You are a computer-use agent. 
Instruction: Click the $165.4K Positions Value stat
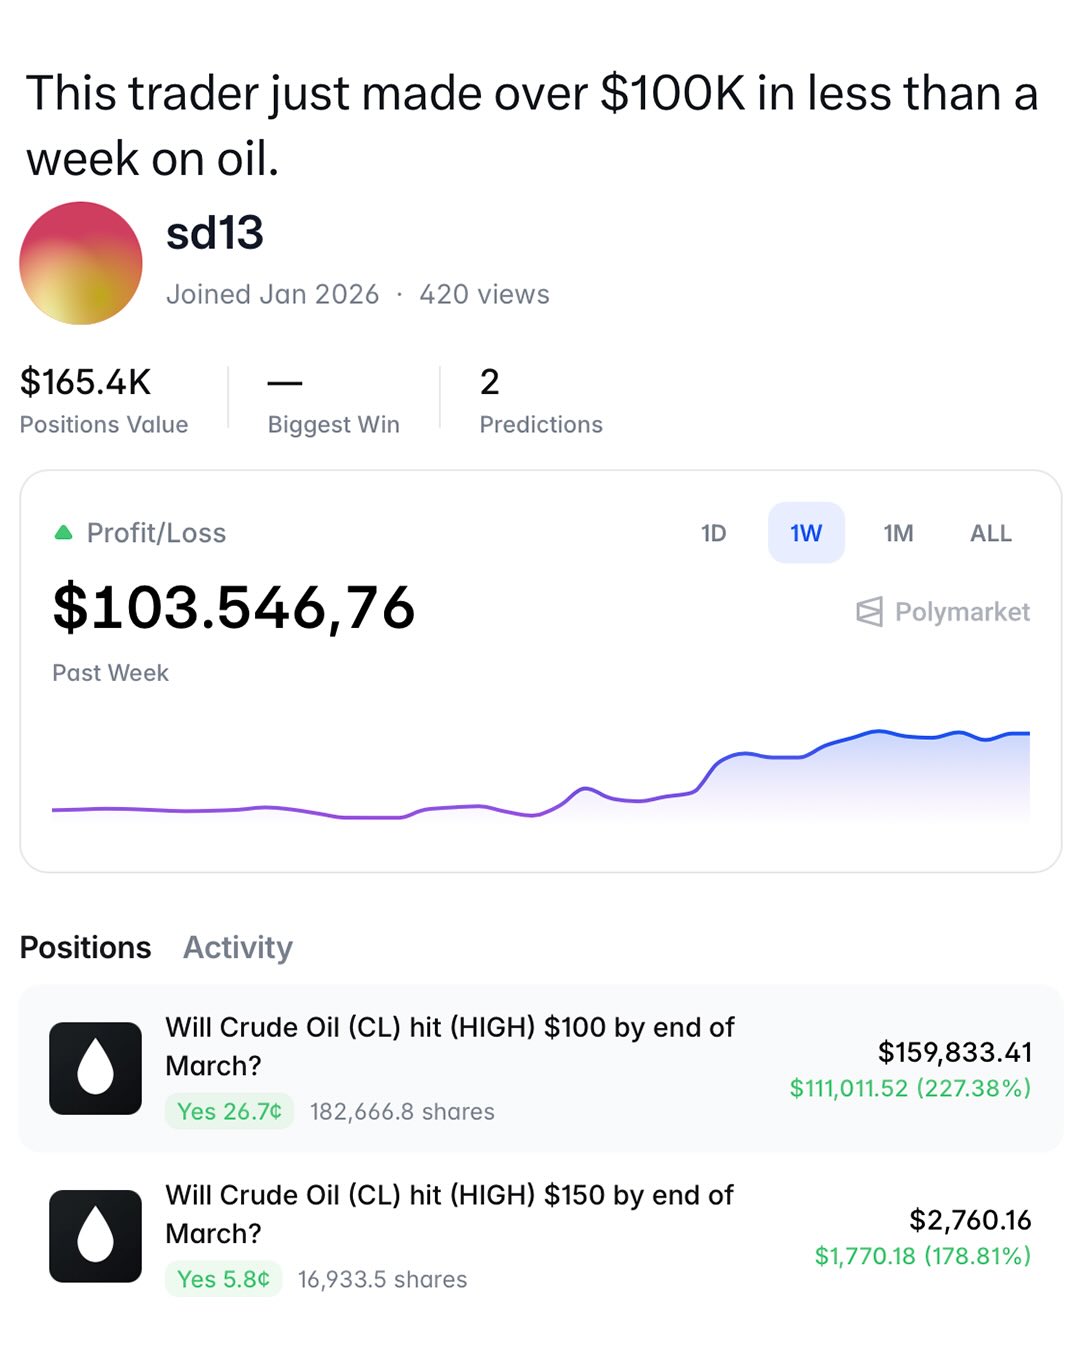tap(86, 382)
